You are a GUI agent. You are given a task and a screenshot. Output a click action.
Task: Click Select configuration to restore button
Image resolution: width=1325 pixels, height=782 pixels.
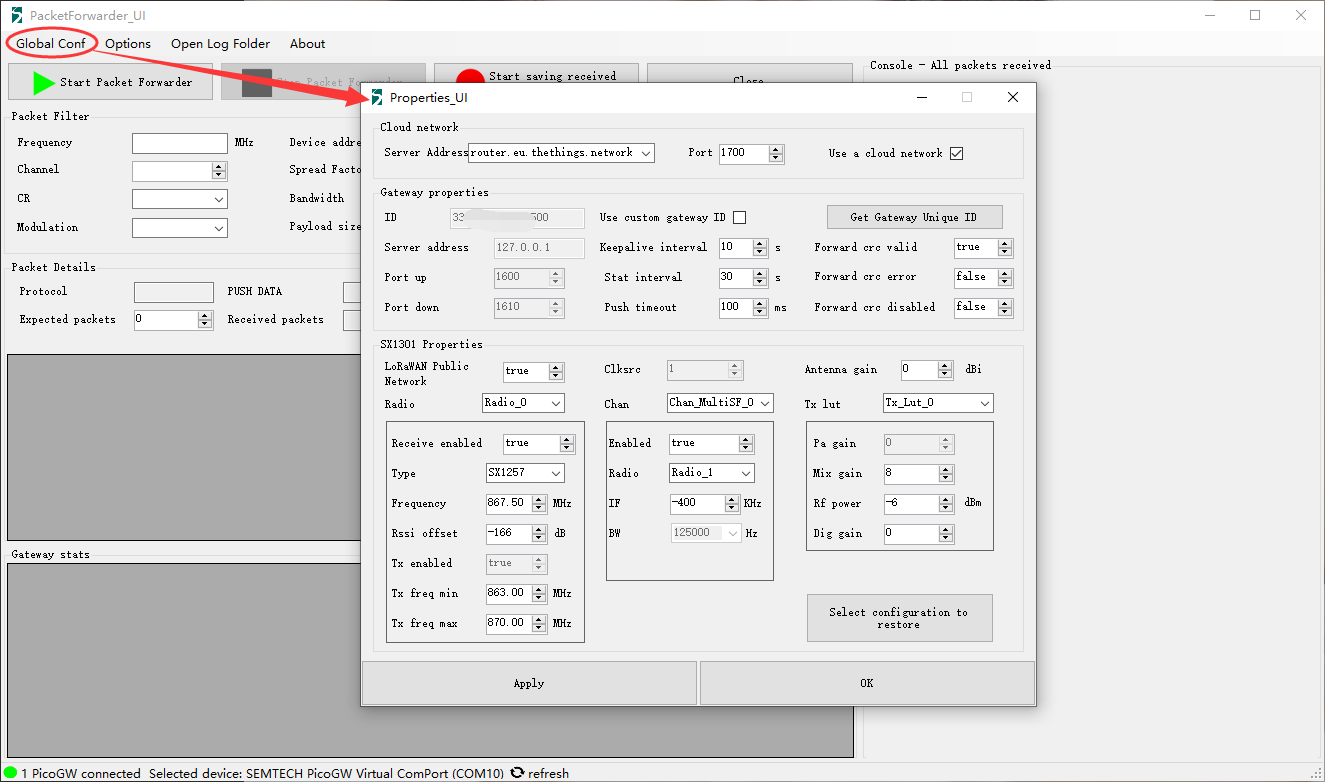899,618
